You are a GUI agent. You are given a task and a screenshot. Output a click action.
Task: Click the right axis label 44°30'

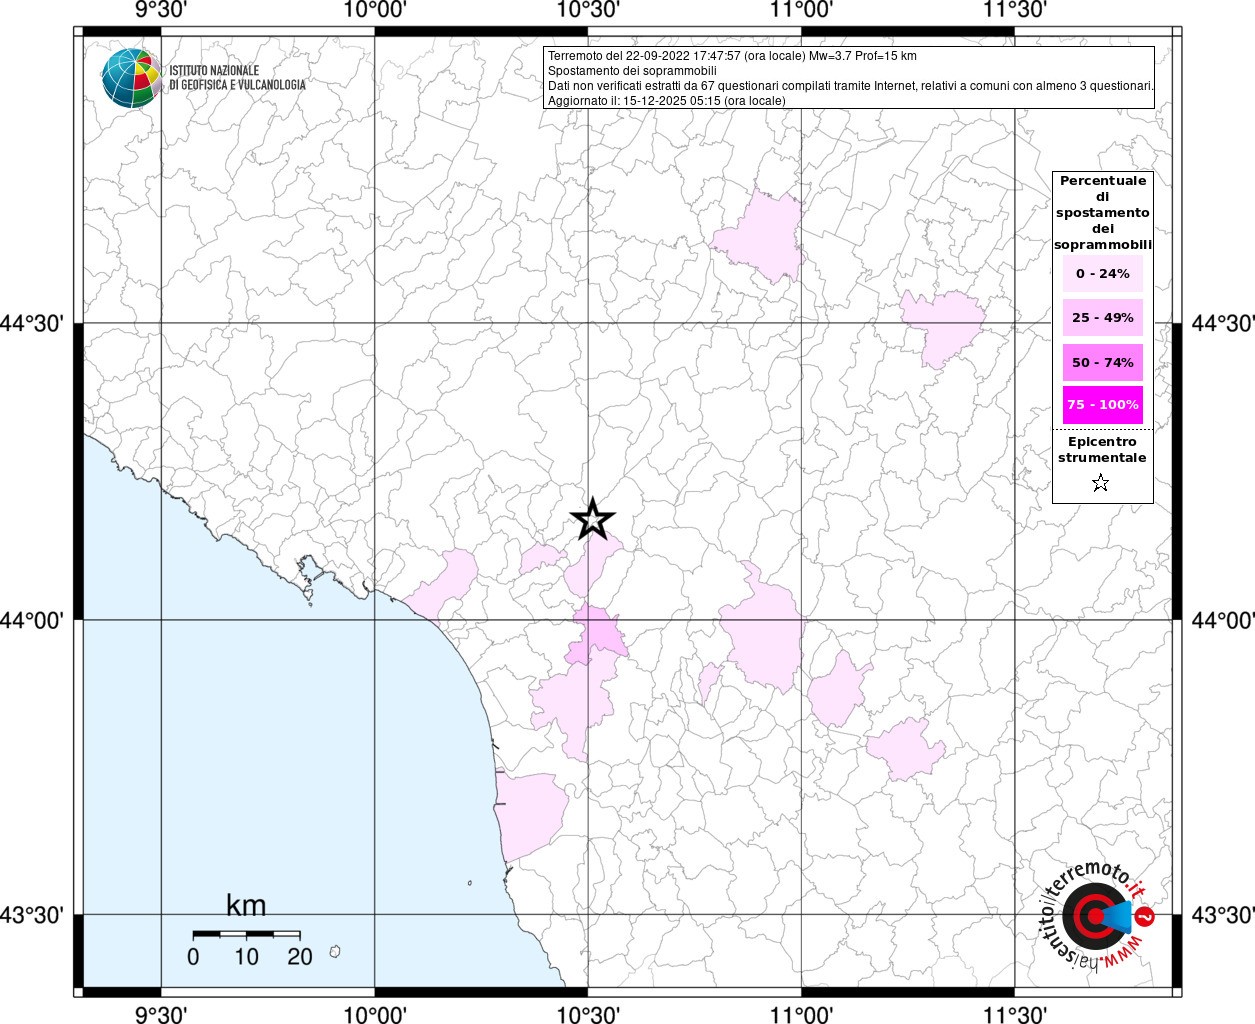1222,324
